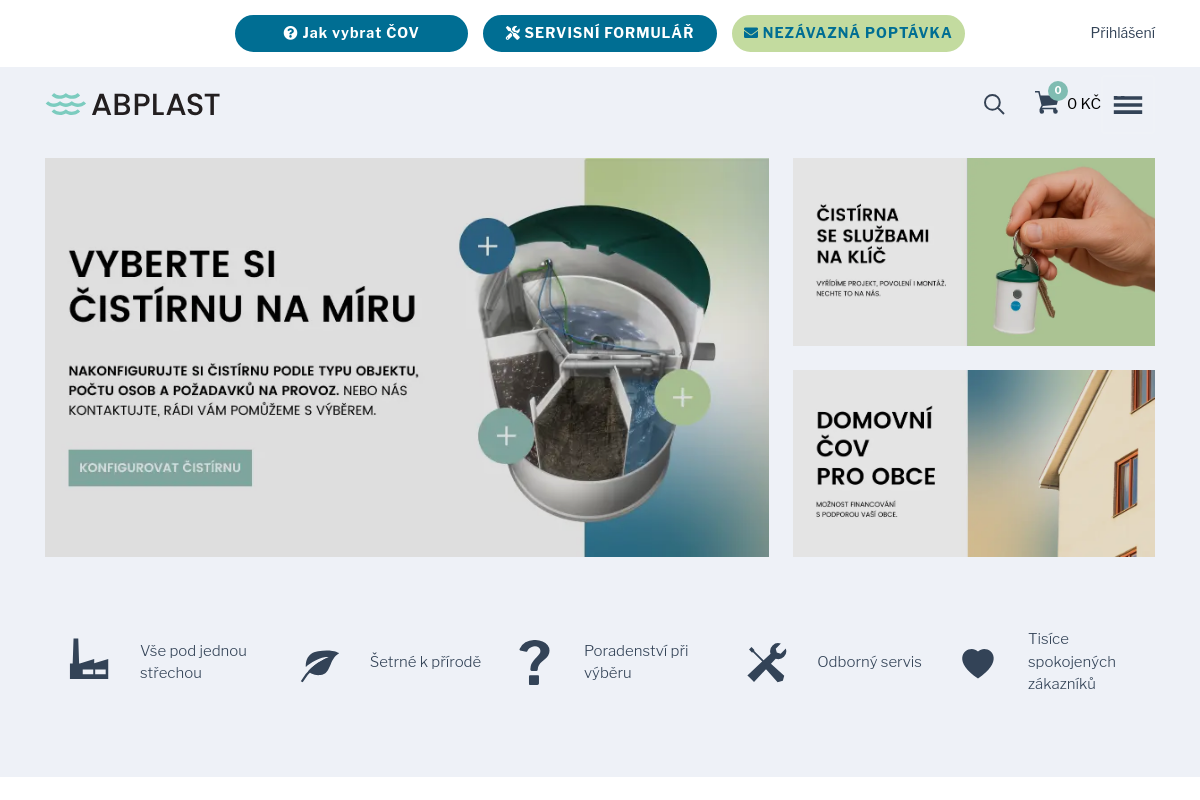Click the question mark icon near 'Poradenství při výběru'

[x=534, y=661]
